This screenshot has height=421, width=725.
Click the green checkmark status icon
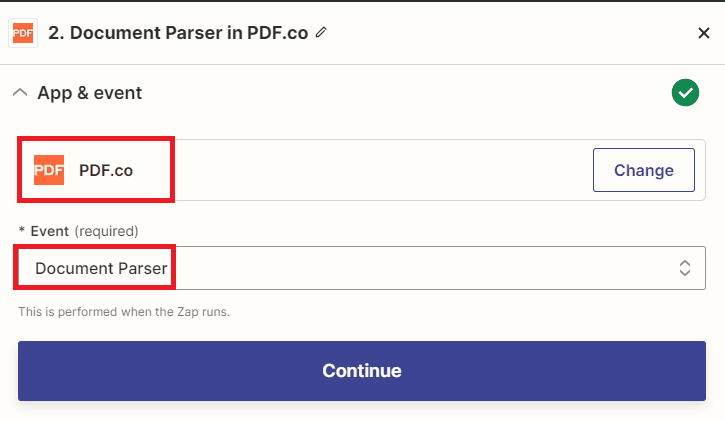pyautogui.click(x=685, y=93)
